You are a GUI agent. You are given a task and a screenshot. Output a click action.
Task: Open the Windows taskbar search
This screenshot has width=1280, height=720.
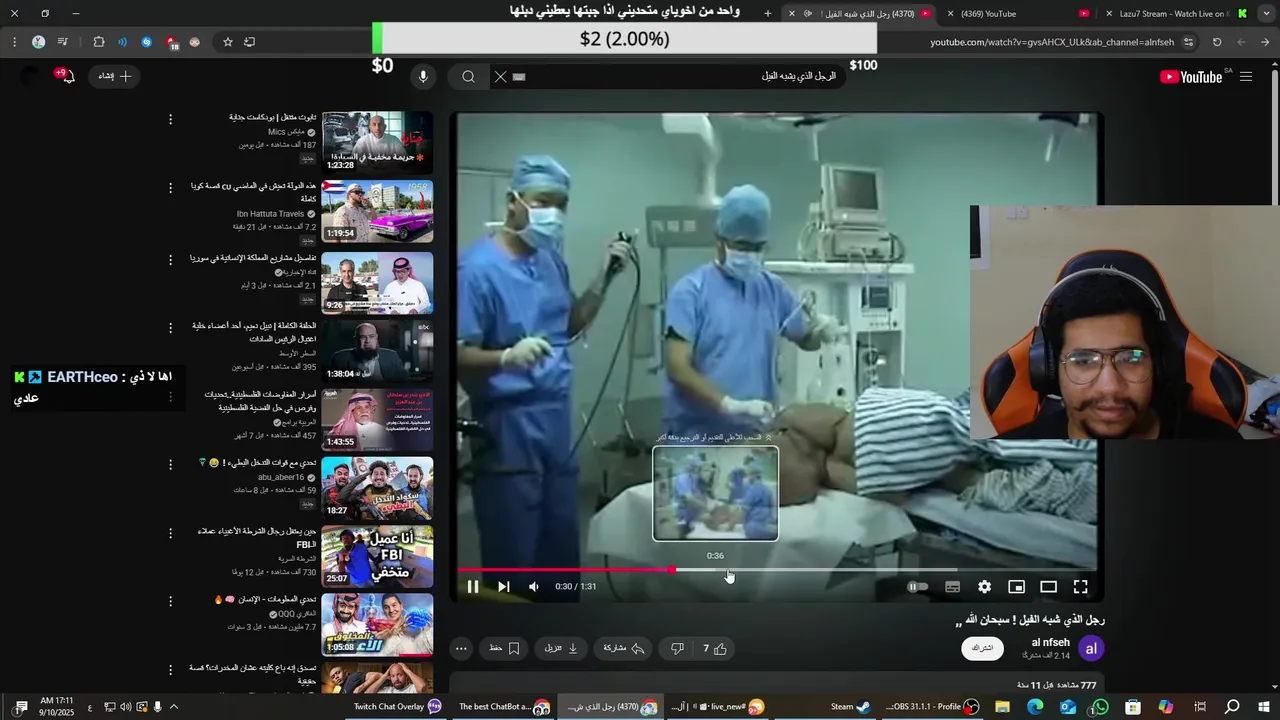[x=1232, y=707]
